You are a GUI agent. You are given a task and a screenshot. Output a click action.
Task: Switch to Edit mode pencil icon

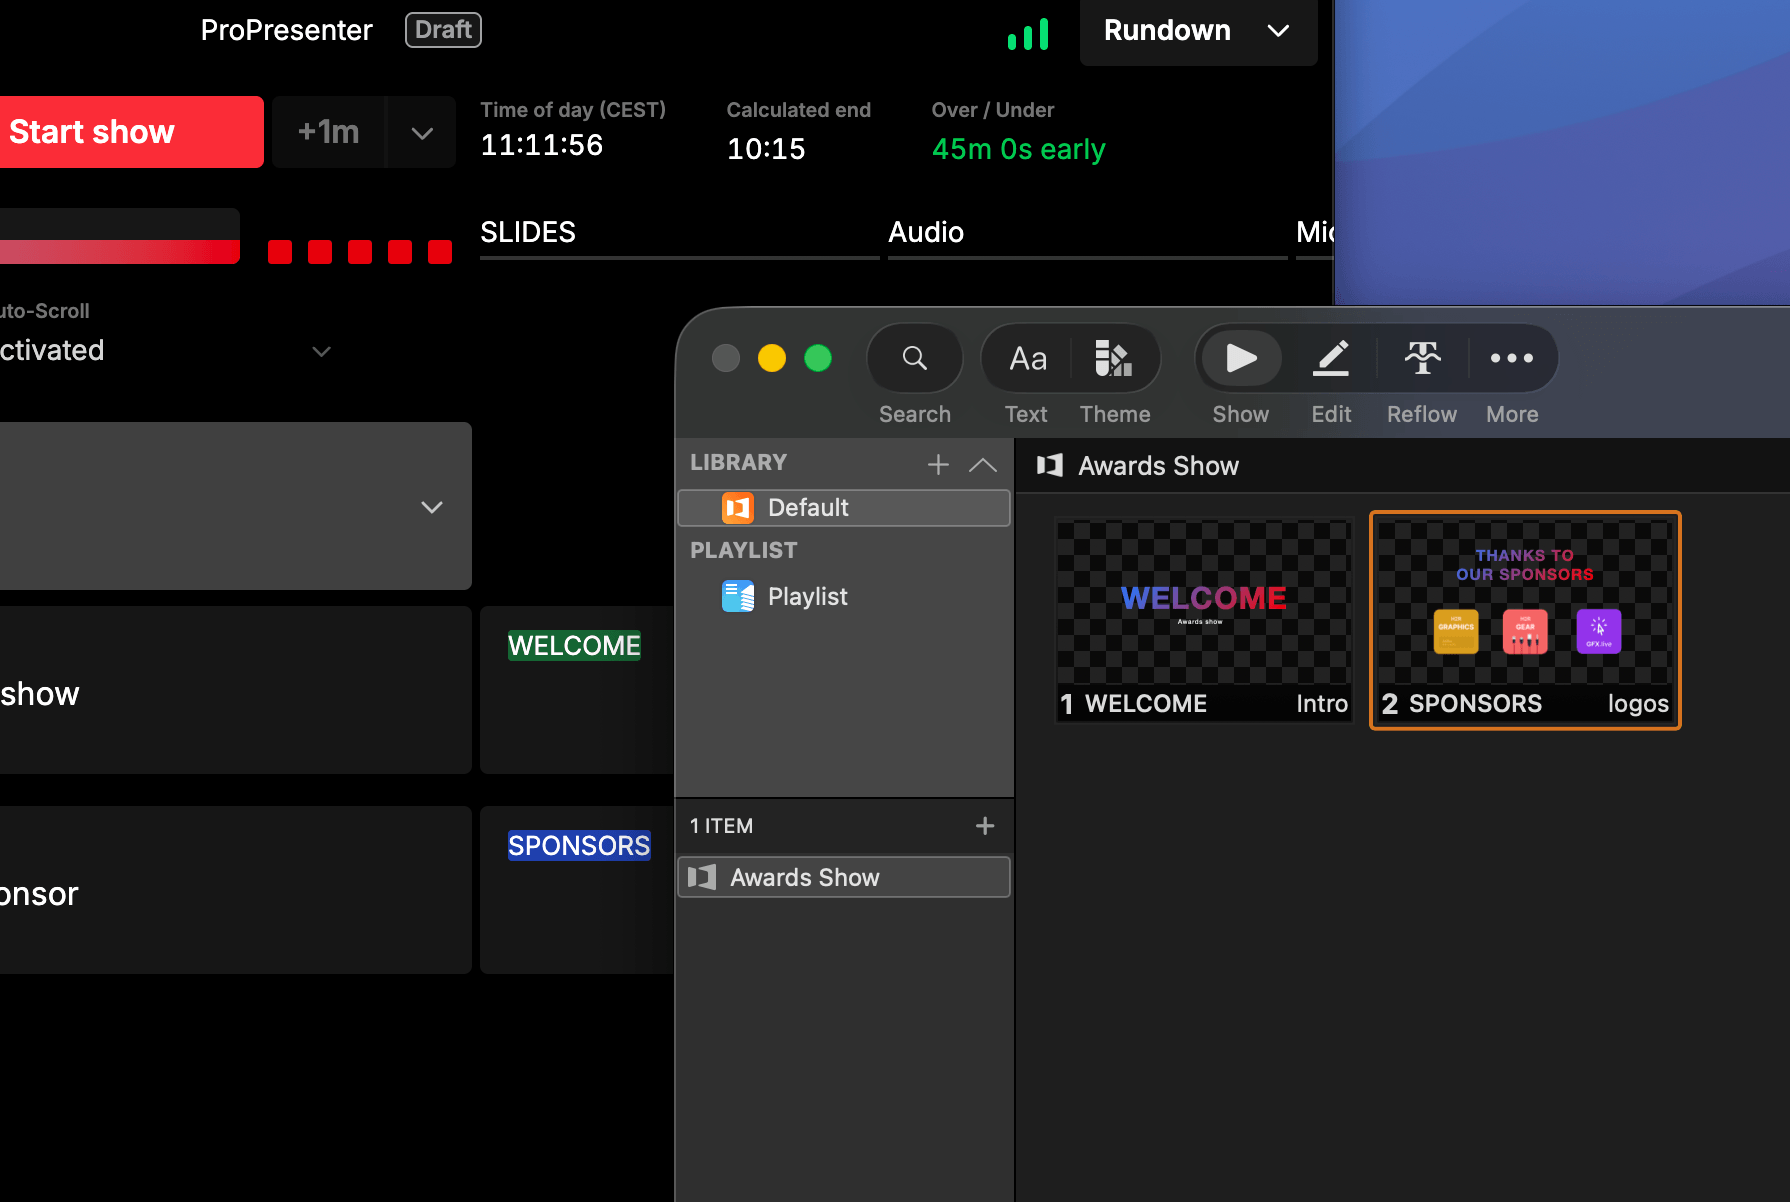click(1331, 358)
